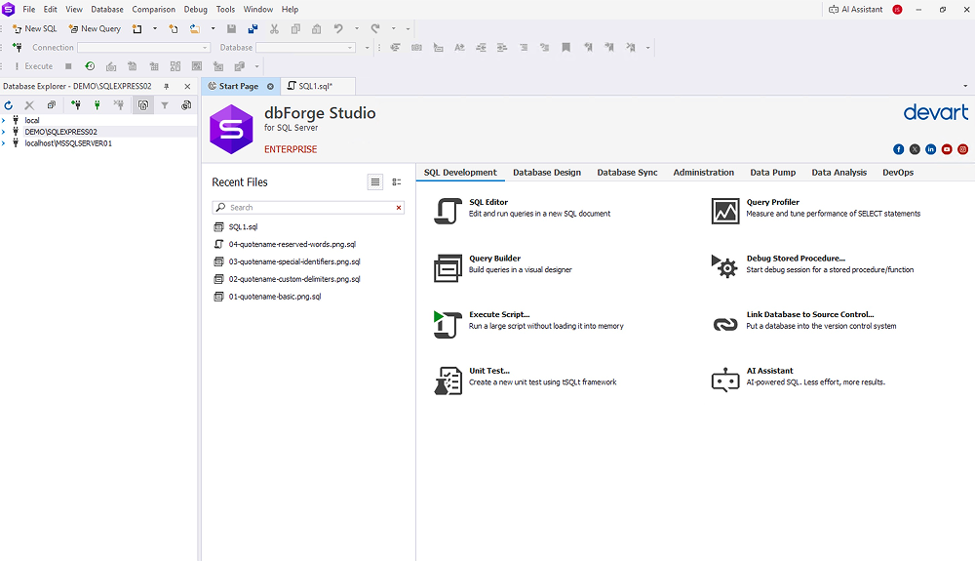
Task: Open the document tabs list dropdown arrow
Action: [x=966, y=87]
